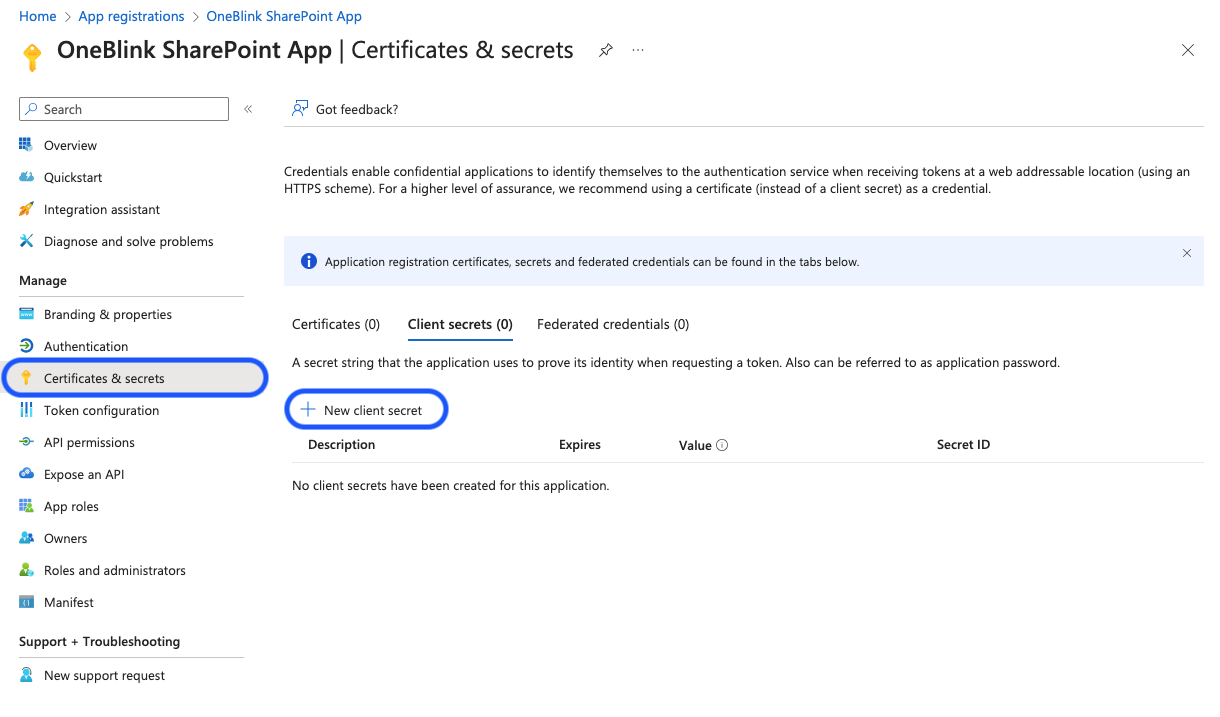Click the Token configuration bars icon
The height and width of the screenshot is (717, 1220).
pyautogui.click(x=26, y=410)
